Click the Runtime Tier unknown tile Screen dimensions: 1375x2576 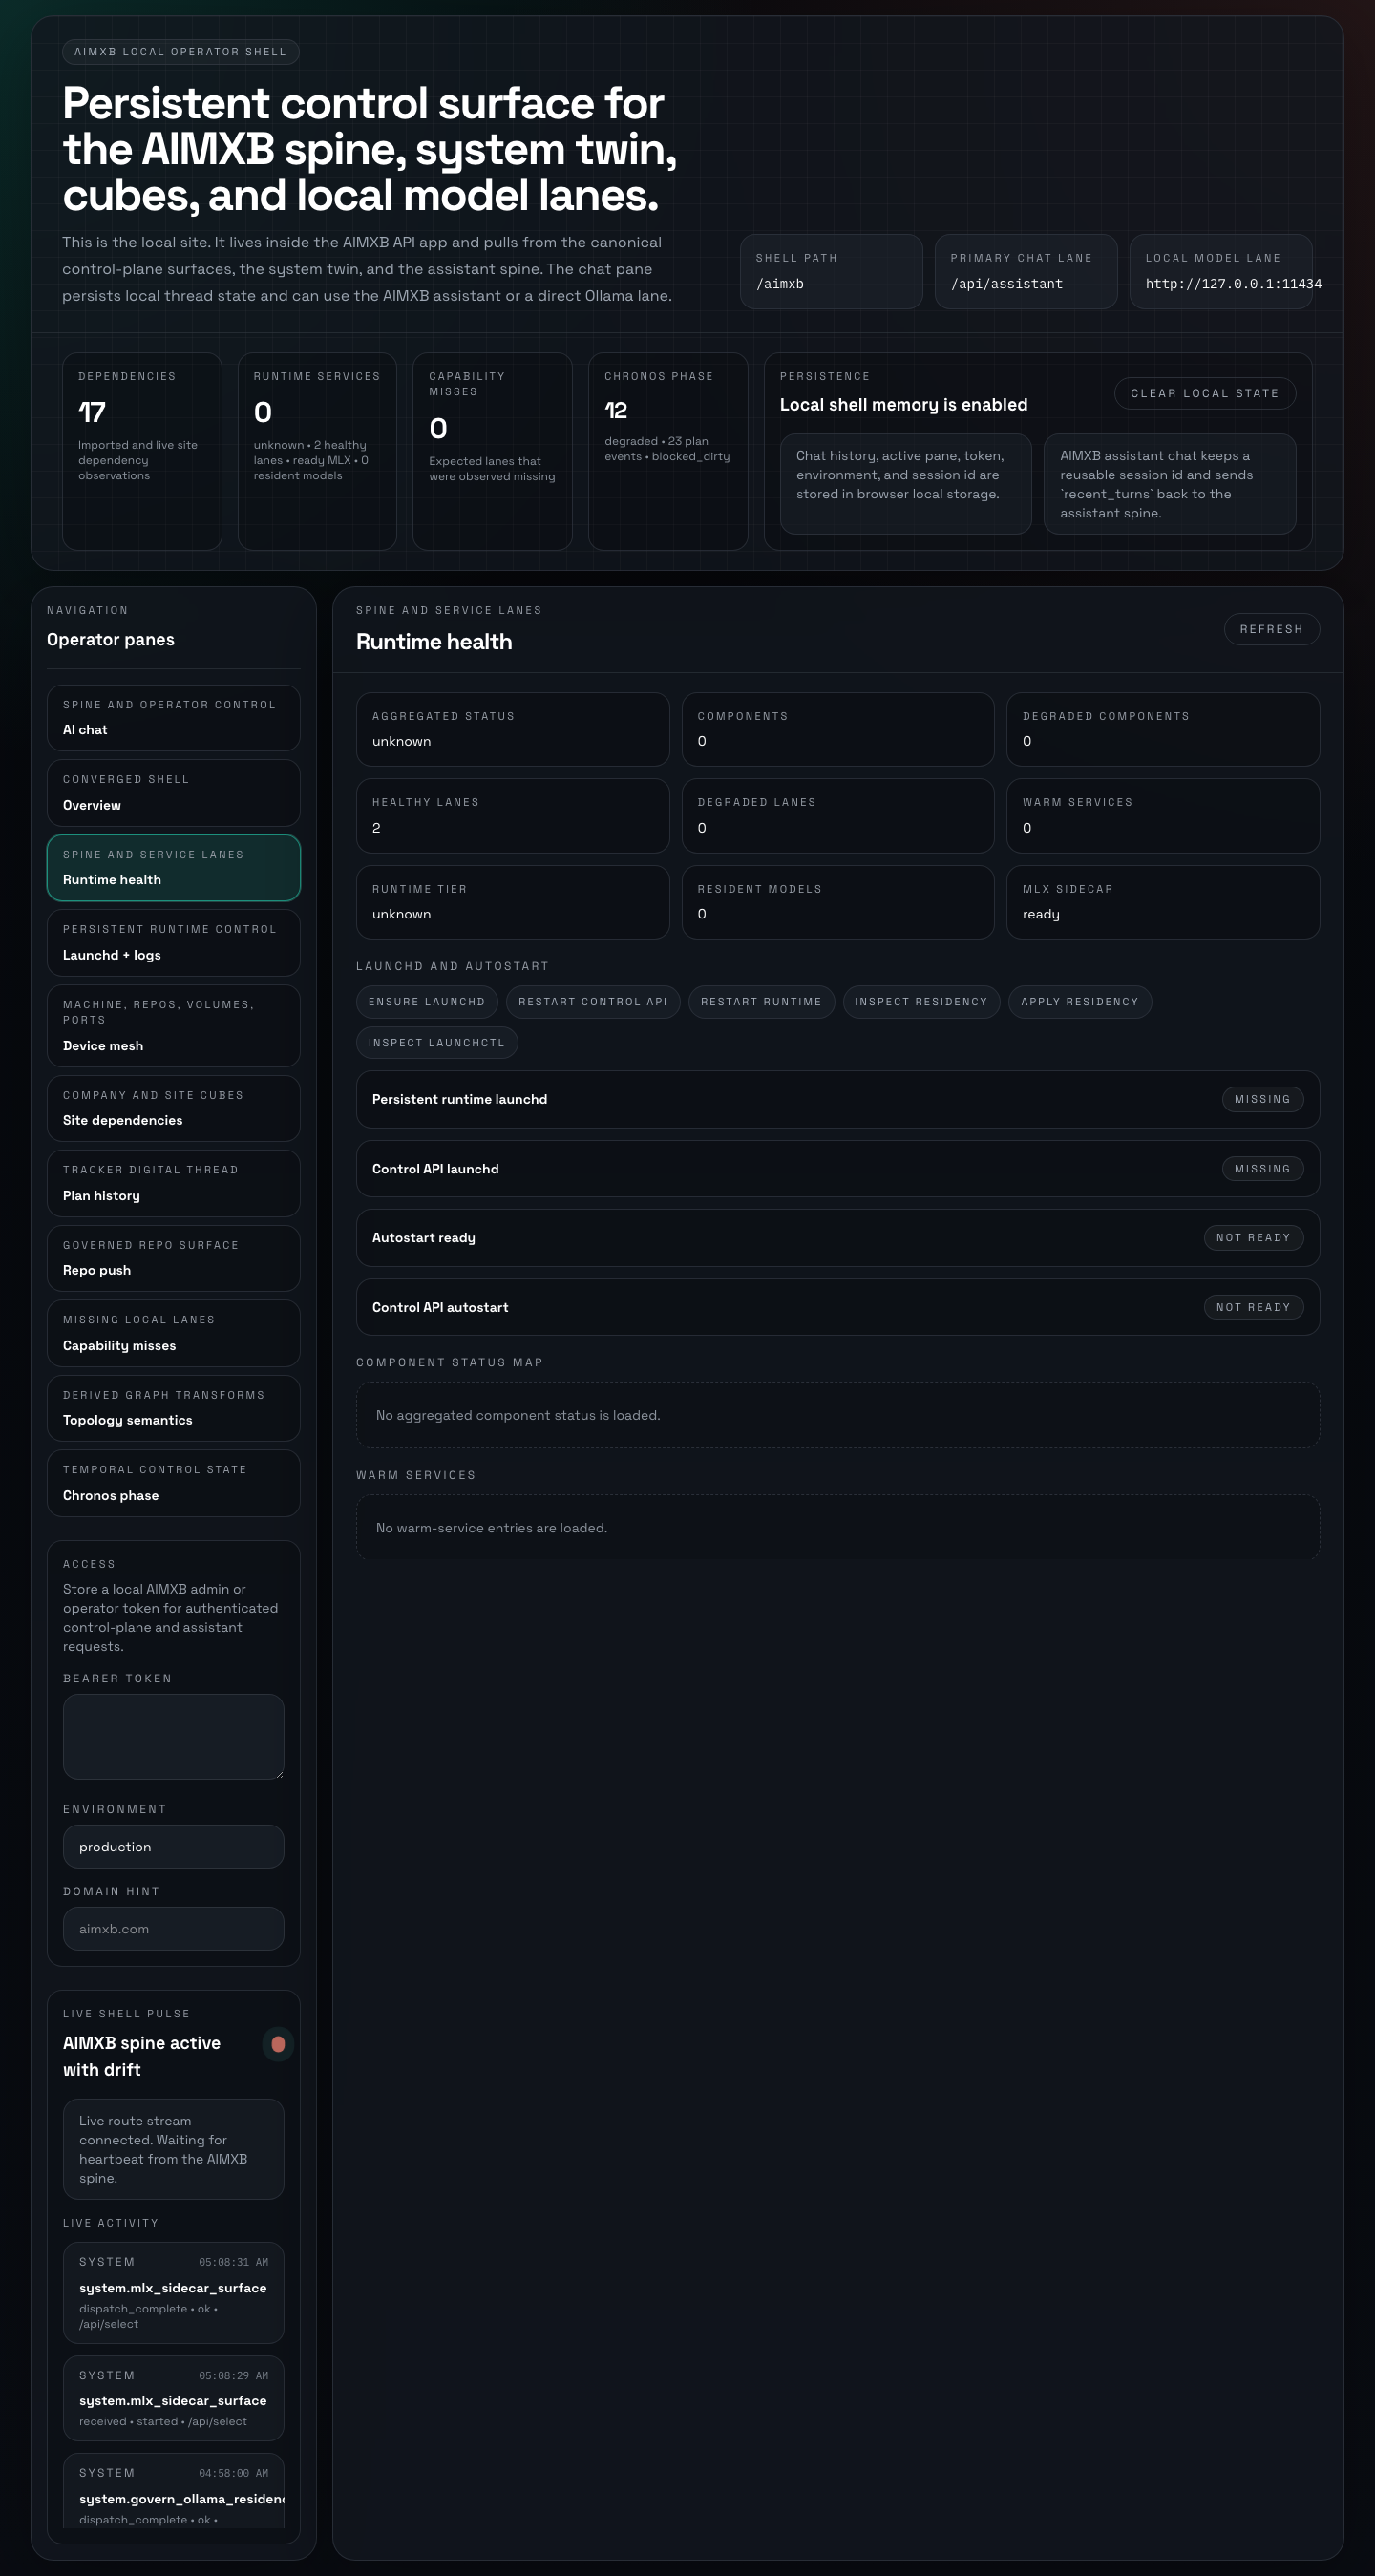(x=513, y=902)
